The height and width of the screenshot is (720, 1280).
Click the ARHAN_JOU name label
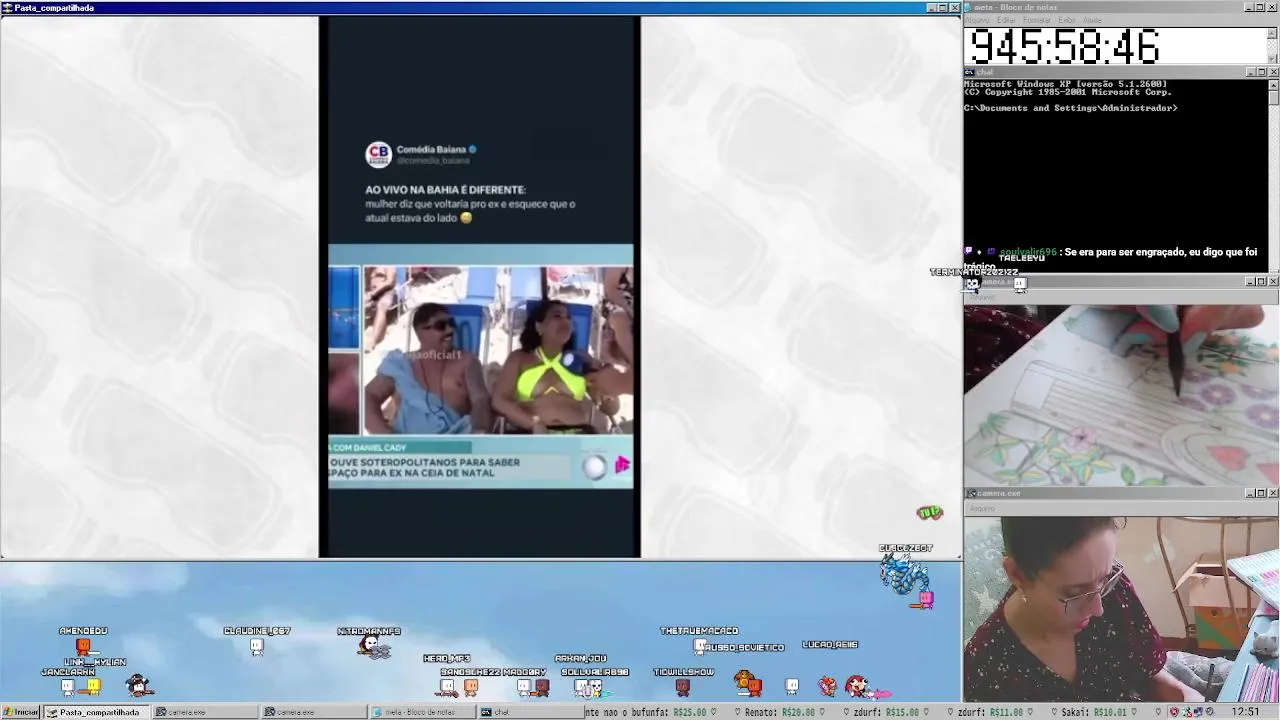pyautogui.click(x=580, y=659)
